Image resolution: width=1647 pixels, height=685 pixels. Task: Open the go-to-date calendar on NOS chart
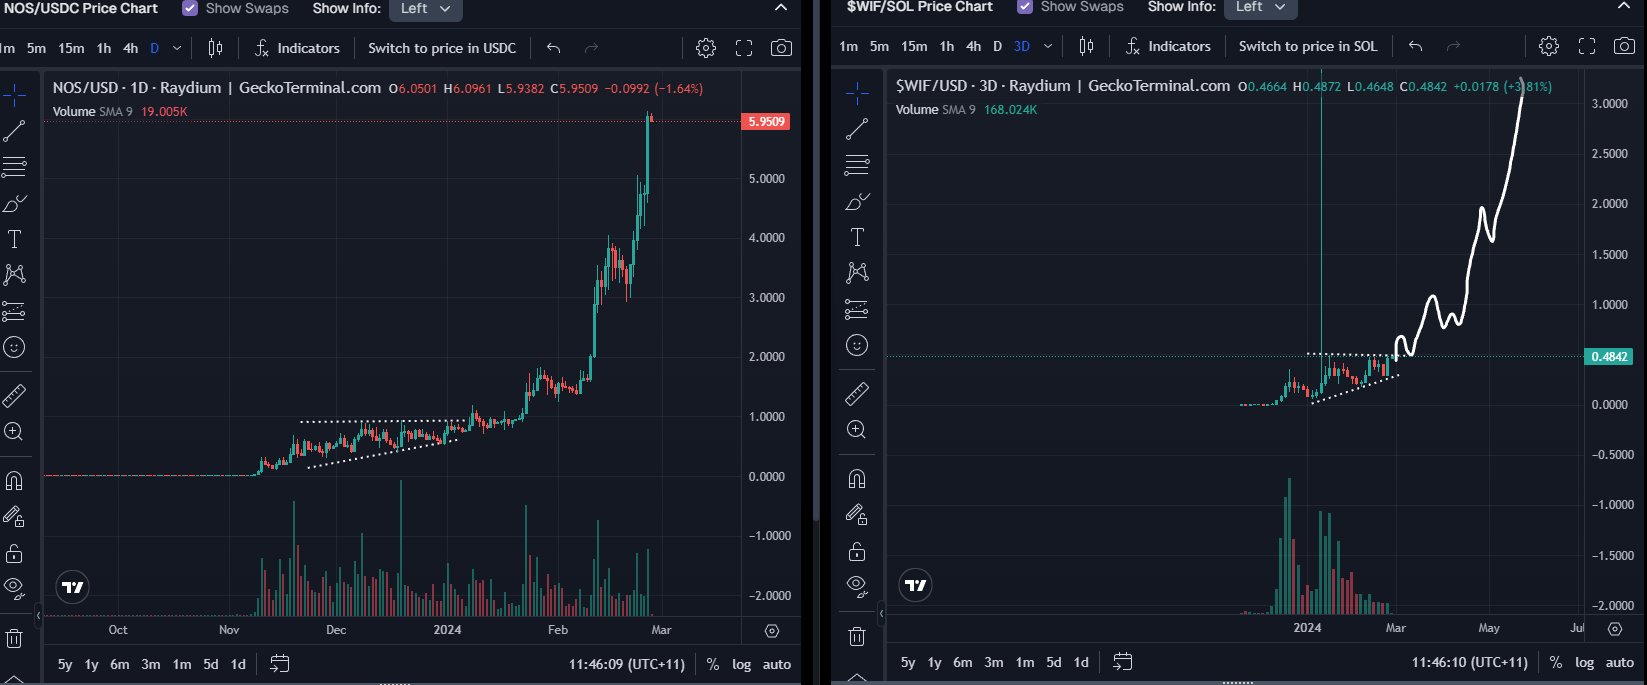[x=280, y=664]
